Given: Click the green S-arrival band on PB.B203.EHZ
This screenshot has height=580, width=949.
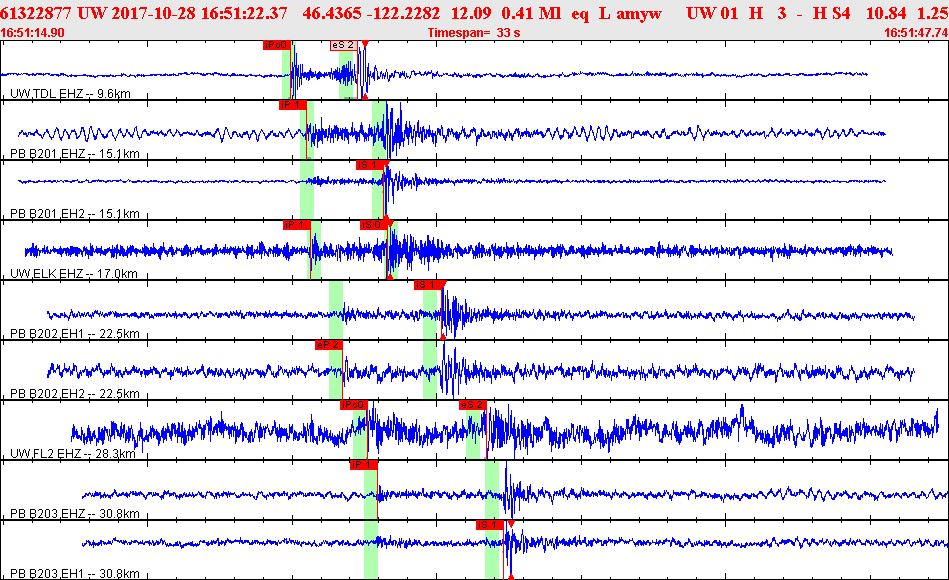Looking at the screenshot, I should [x=492, y=490].
